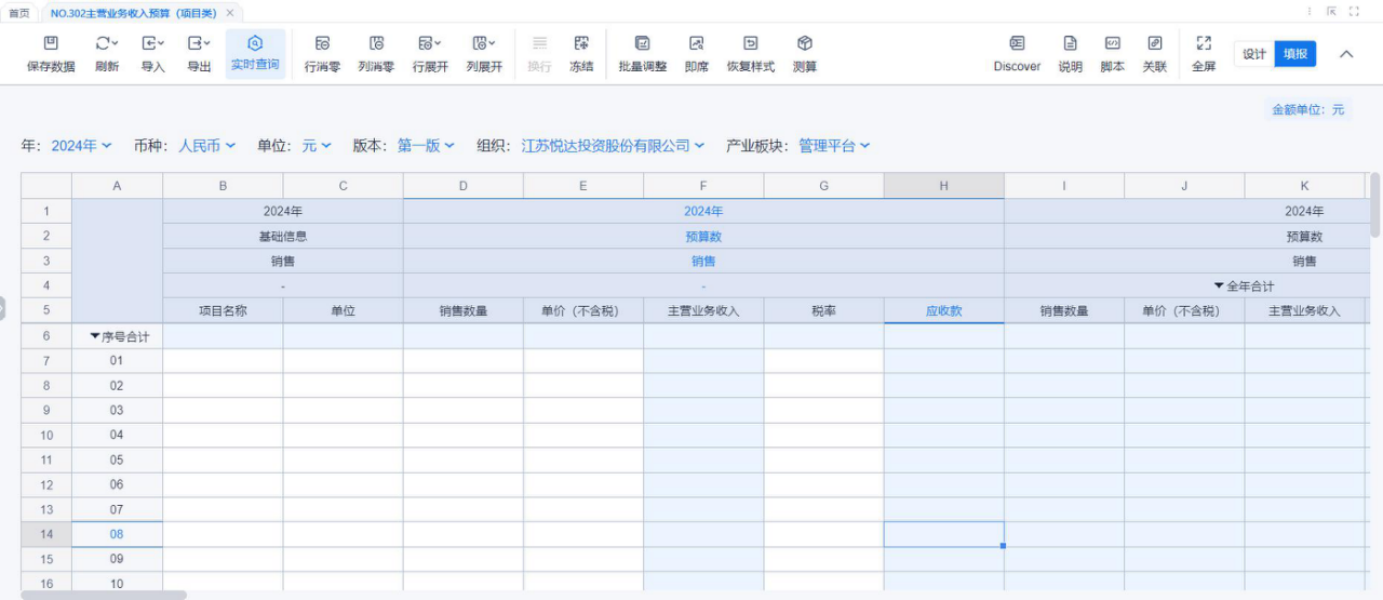
Task: Click the 测算 calculation icon
Action: (804, 44)
